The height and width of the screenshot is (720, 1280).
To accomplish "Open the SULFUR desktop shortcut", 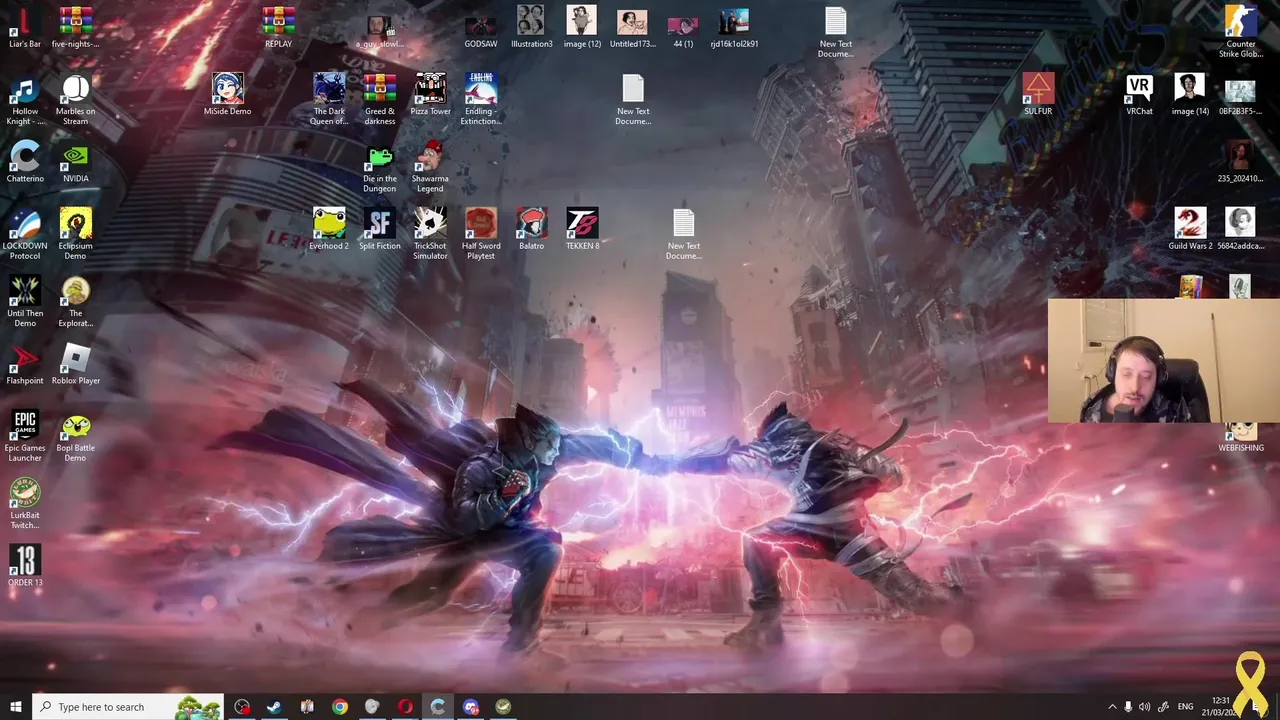I will (x=1038, y=94).
